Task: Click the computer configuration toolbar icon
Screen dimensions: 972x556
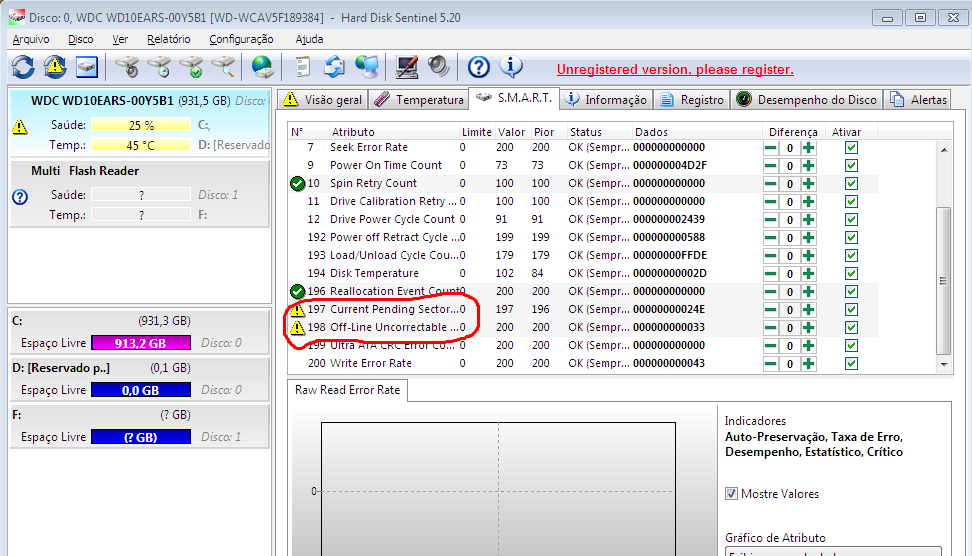Action: pos(407,66)
